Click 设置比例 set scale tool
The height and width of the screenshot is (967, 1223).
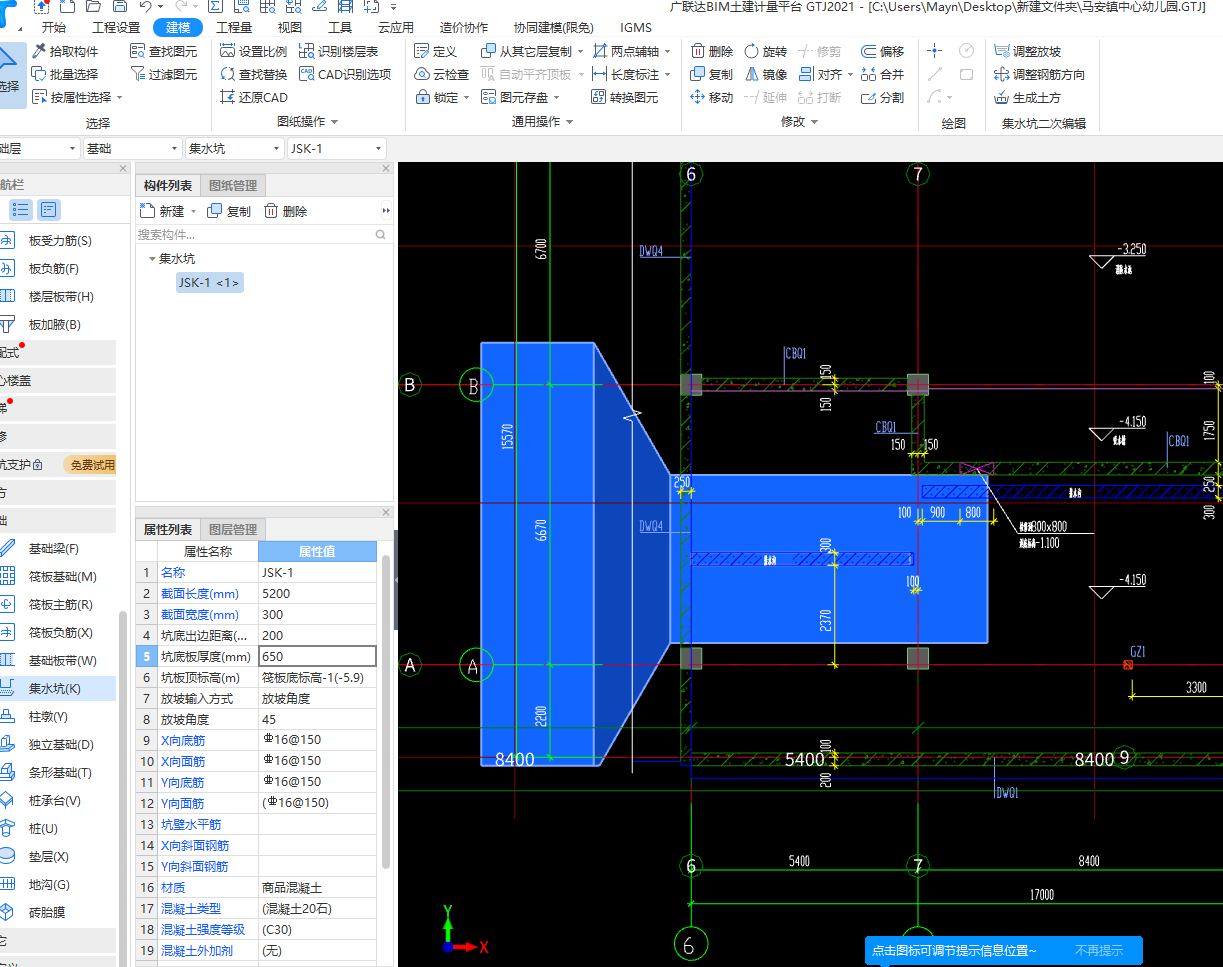tap(253, 51)
